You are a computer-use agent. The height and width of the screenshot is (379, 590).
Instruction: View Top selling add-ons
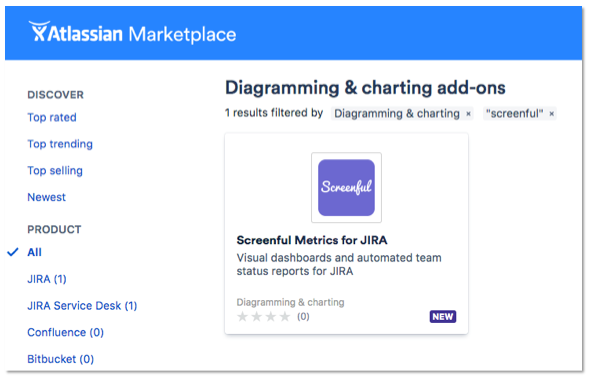(55, 171)
